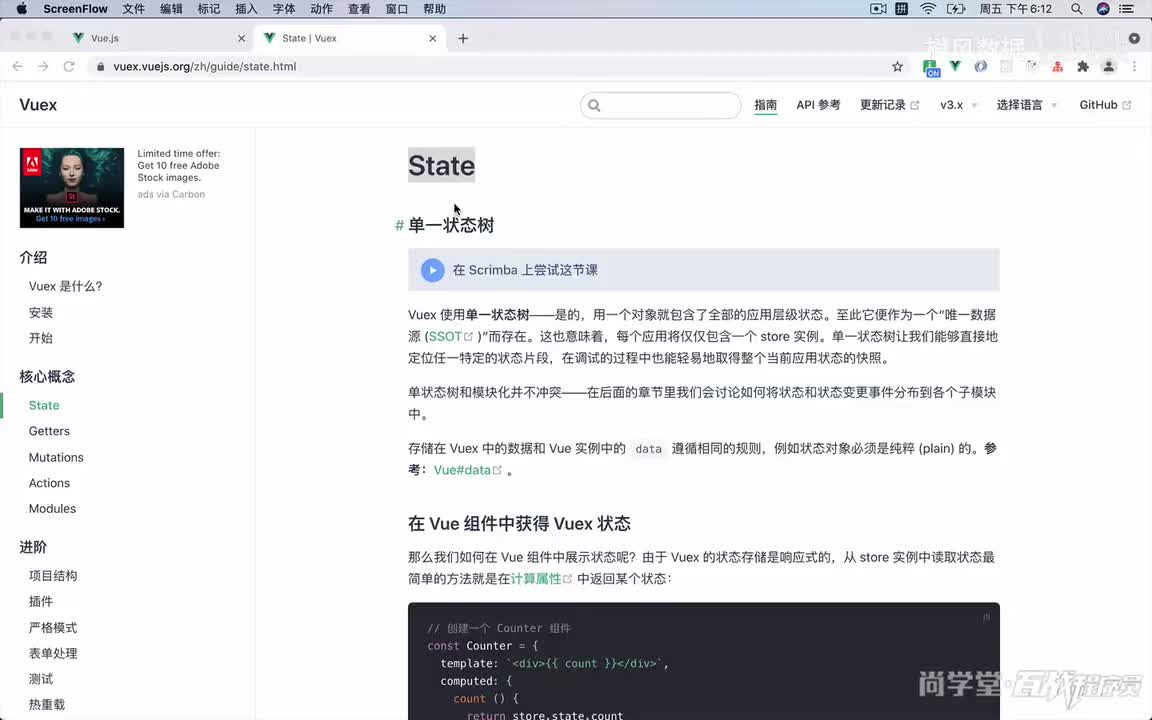Viewport: 1152px width, 720px height.
Task: Play the Scrimba lesson button
Action: click(433, 270)
